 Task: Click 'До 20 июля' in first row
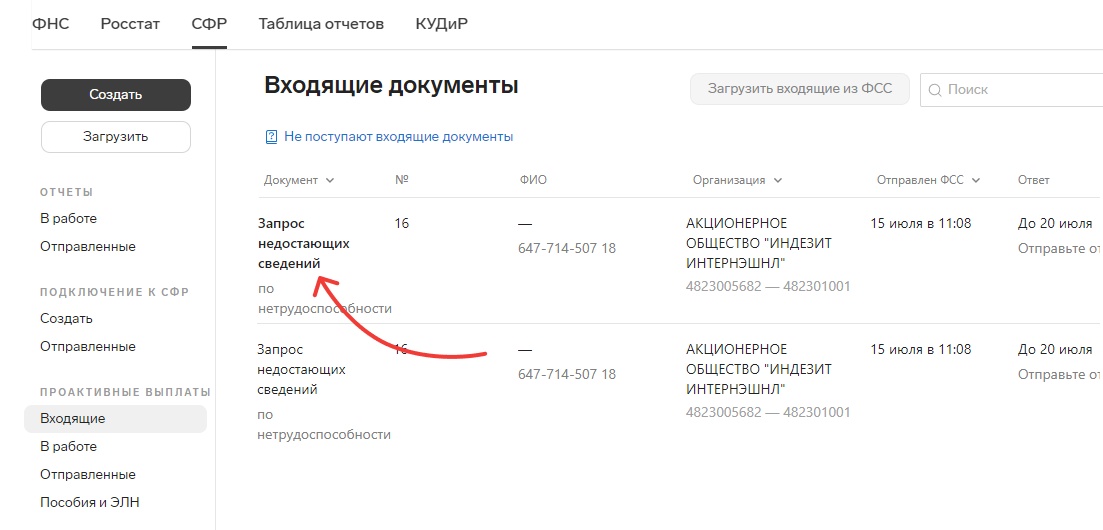point(1055,224)
